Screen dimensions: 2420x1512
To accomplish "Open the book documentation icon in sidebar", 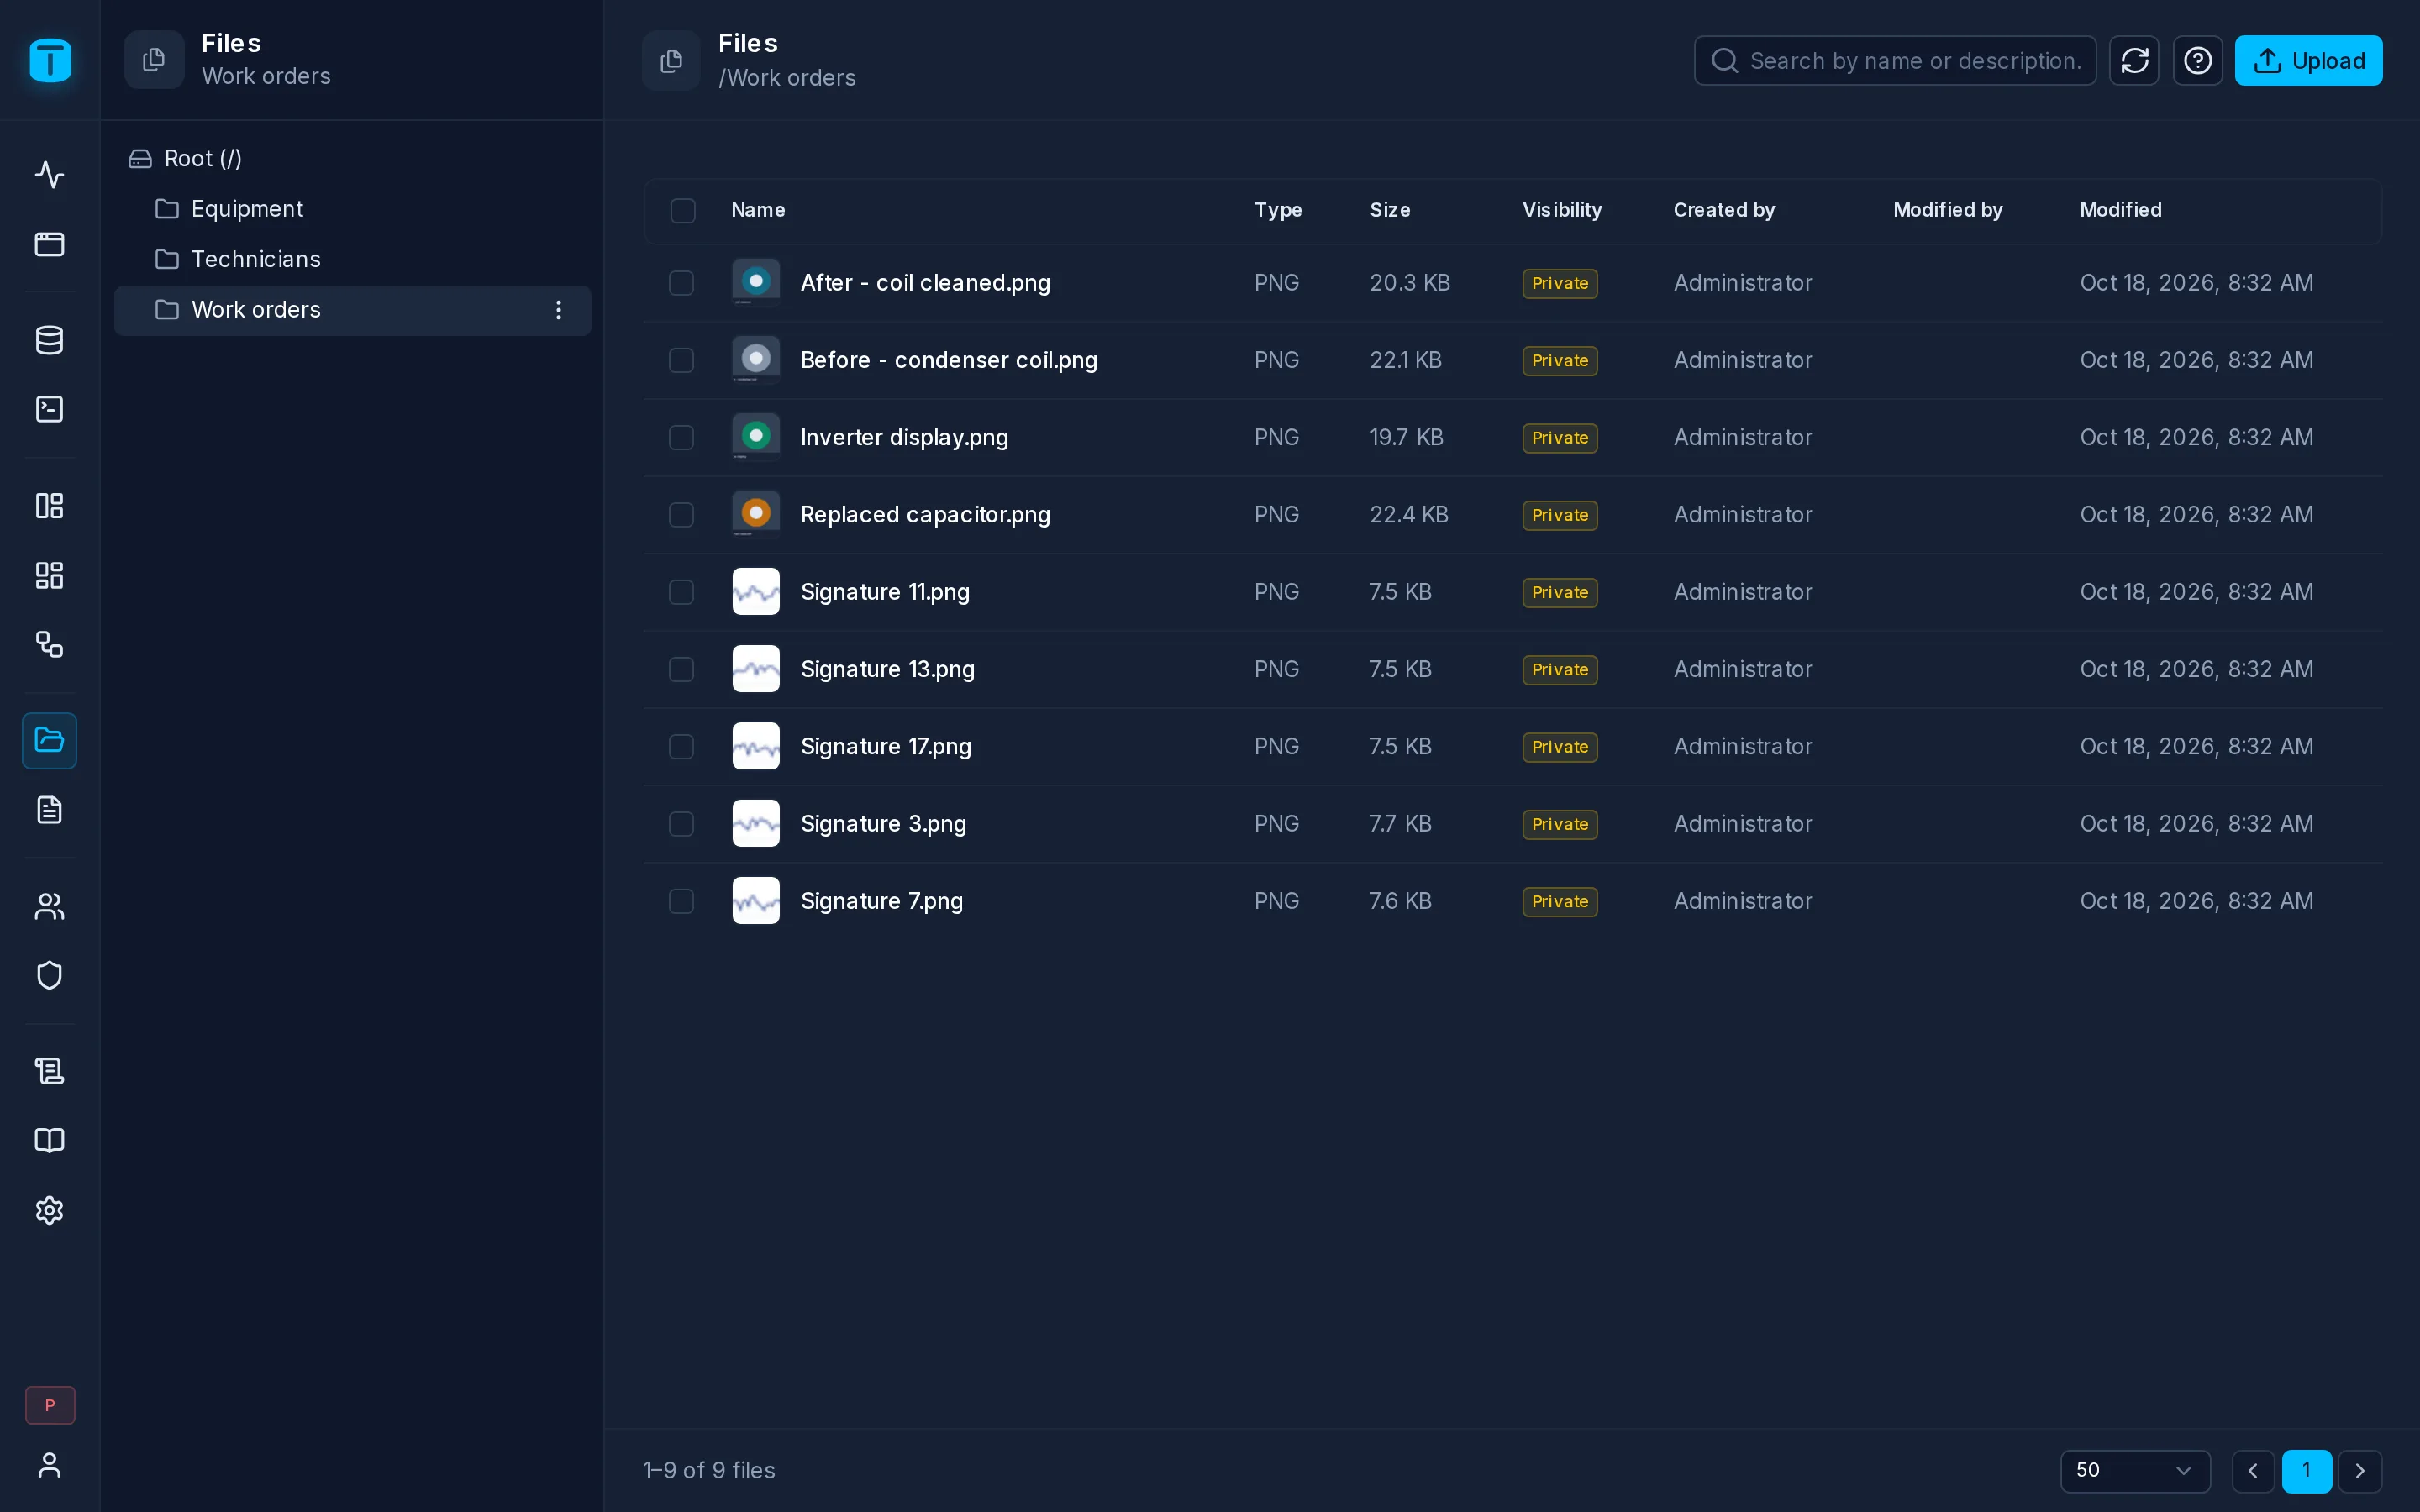I will pyautogui.click(x=49, y=1141).
